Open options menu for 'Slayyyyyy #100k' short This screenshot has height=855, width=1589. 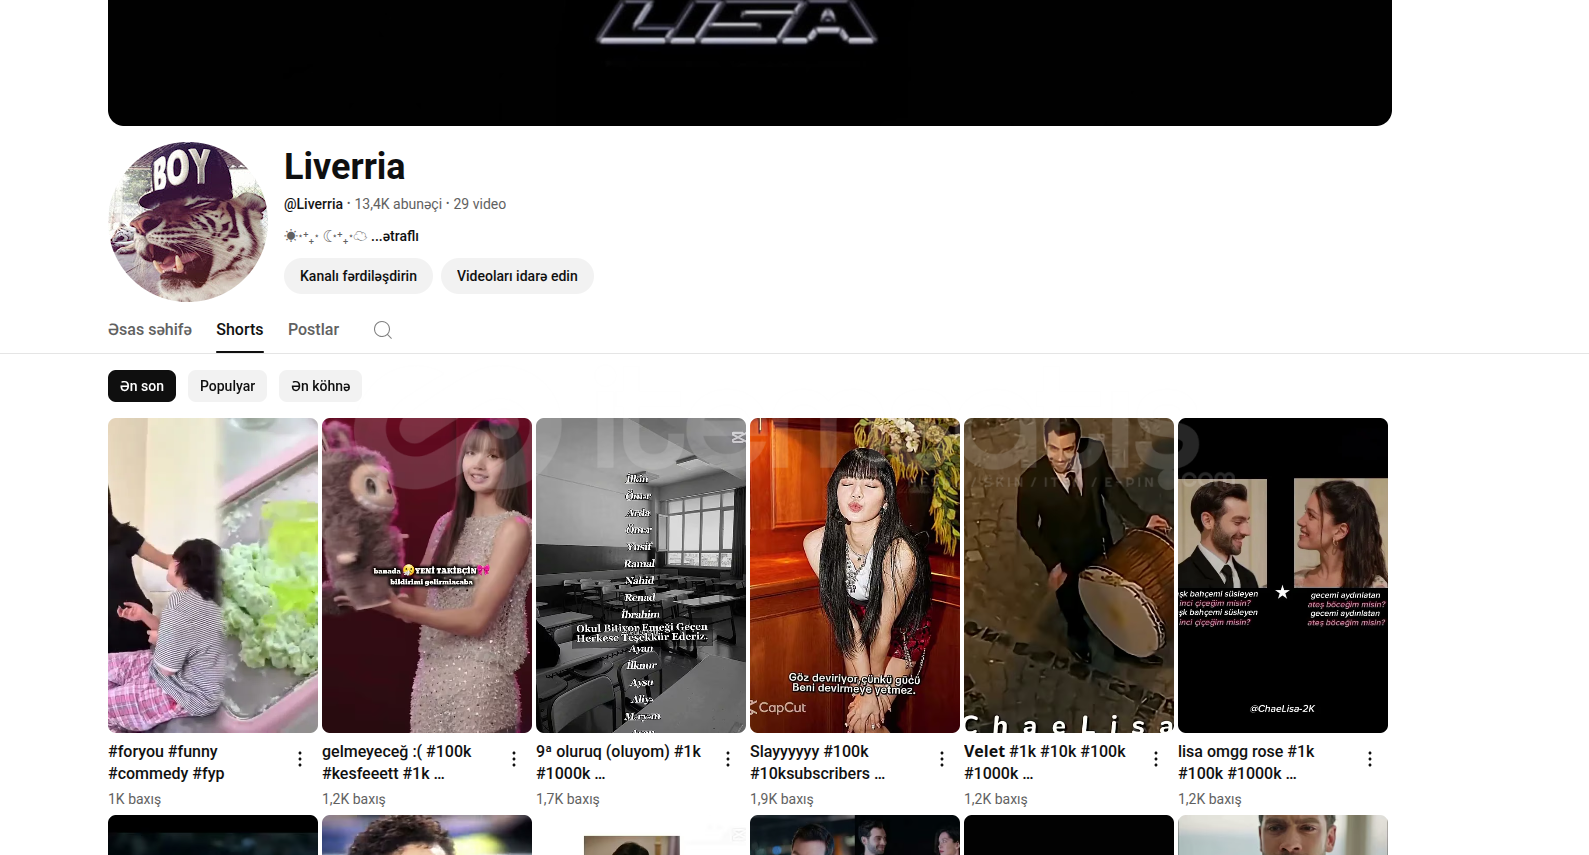tap(942, 759)
